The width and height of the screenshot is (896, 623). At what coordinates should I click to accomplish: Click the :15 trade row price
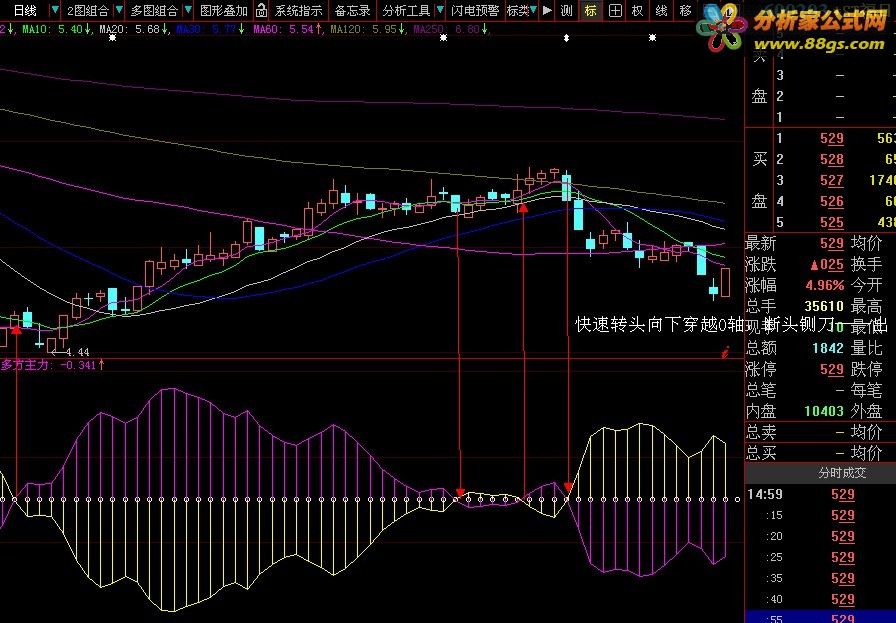tap(843, 516)
